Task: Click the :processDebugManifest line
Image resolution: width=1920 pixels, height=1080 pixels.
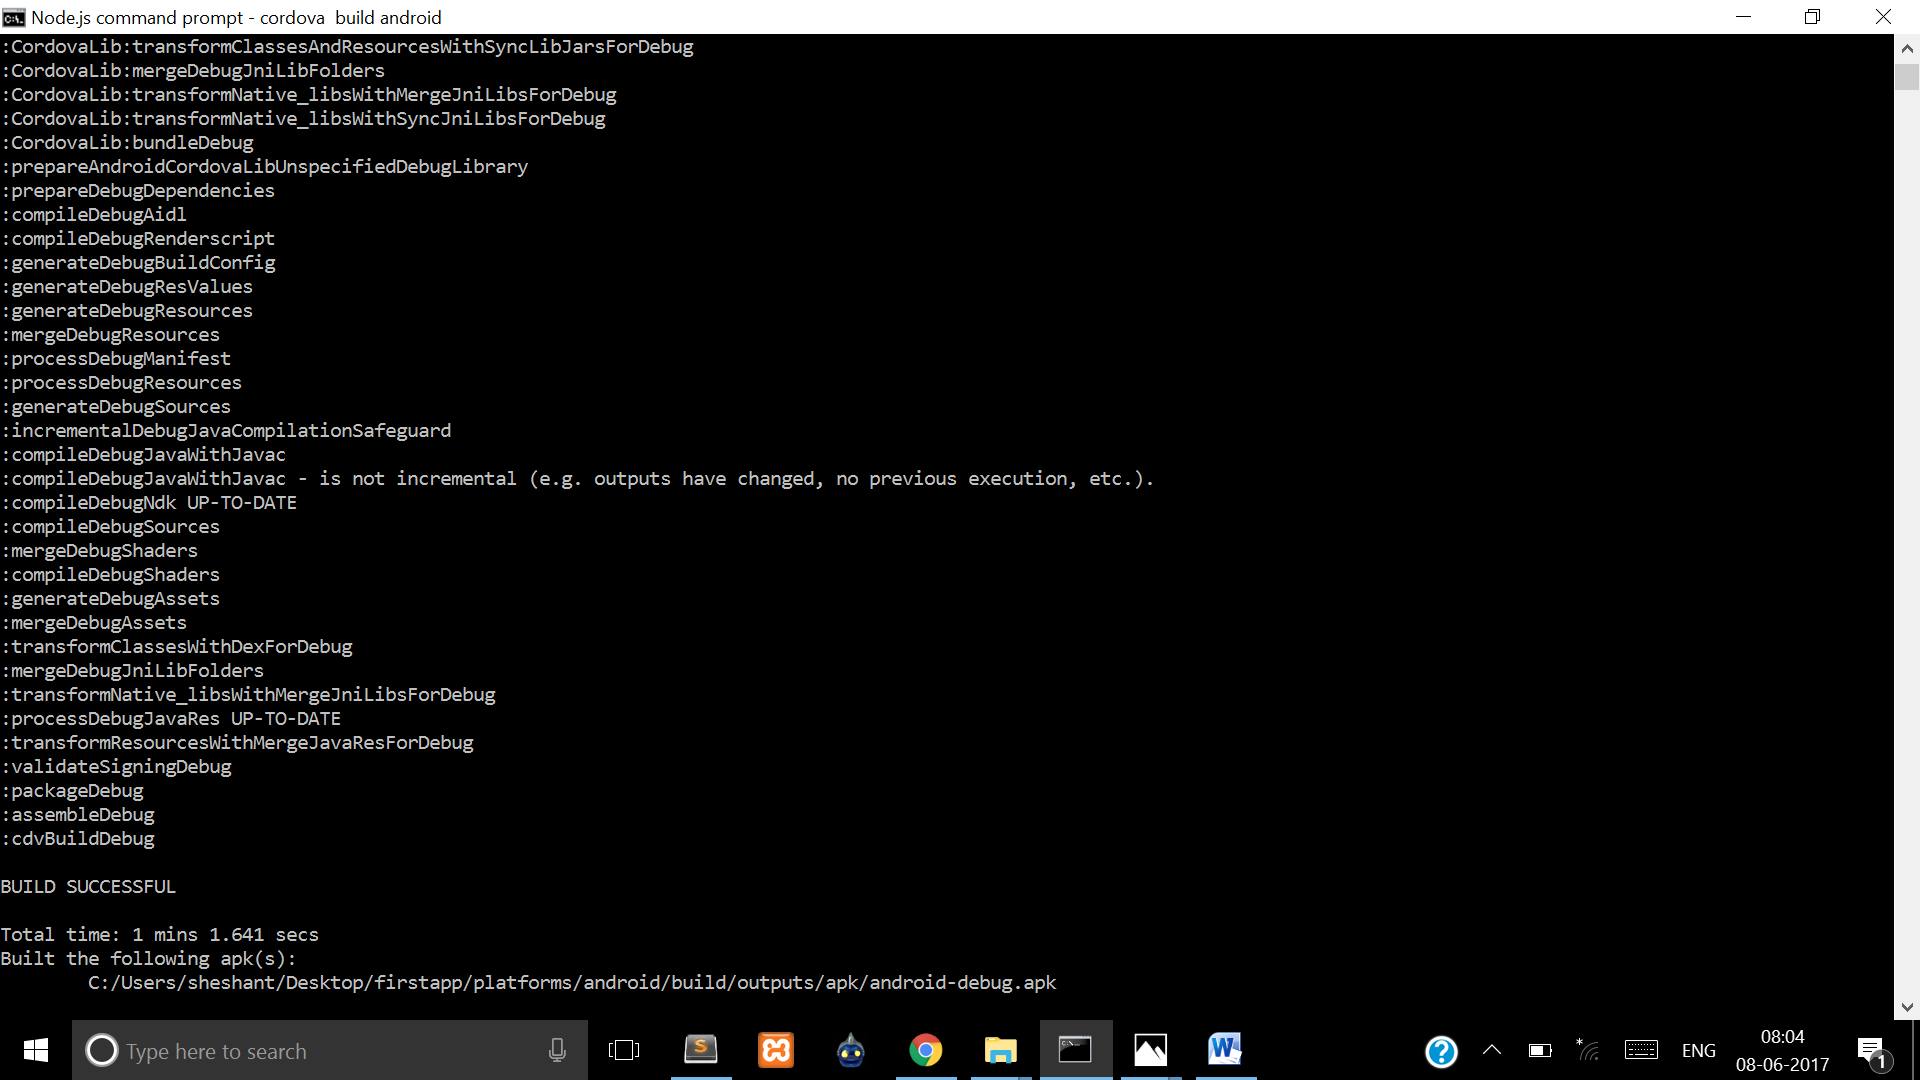Action: coord(116,359)
